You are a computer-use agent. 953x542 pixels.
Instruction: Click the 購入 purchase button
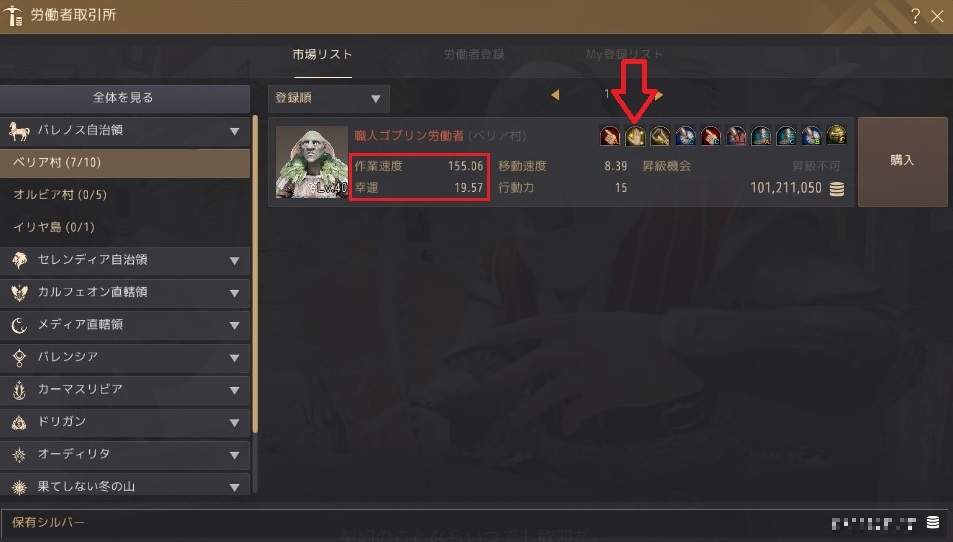click(903, 161)
